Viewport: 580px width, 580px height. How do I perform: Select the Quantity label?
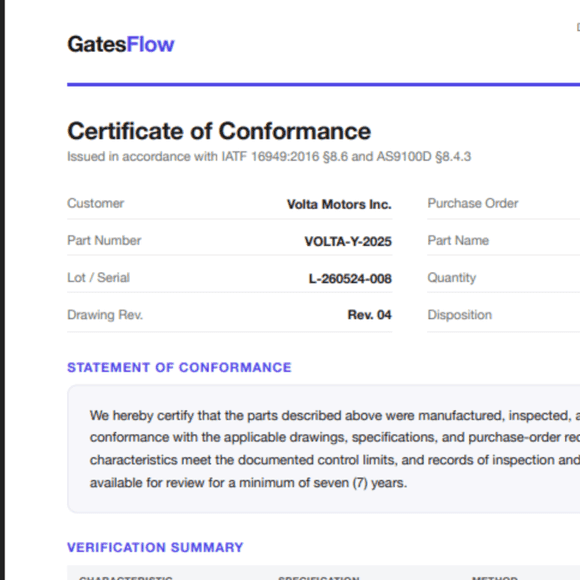coord(452,277)
